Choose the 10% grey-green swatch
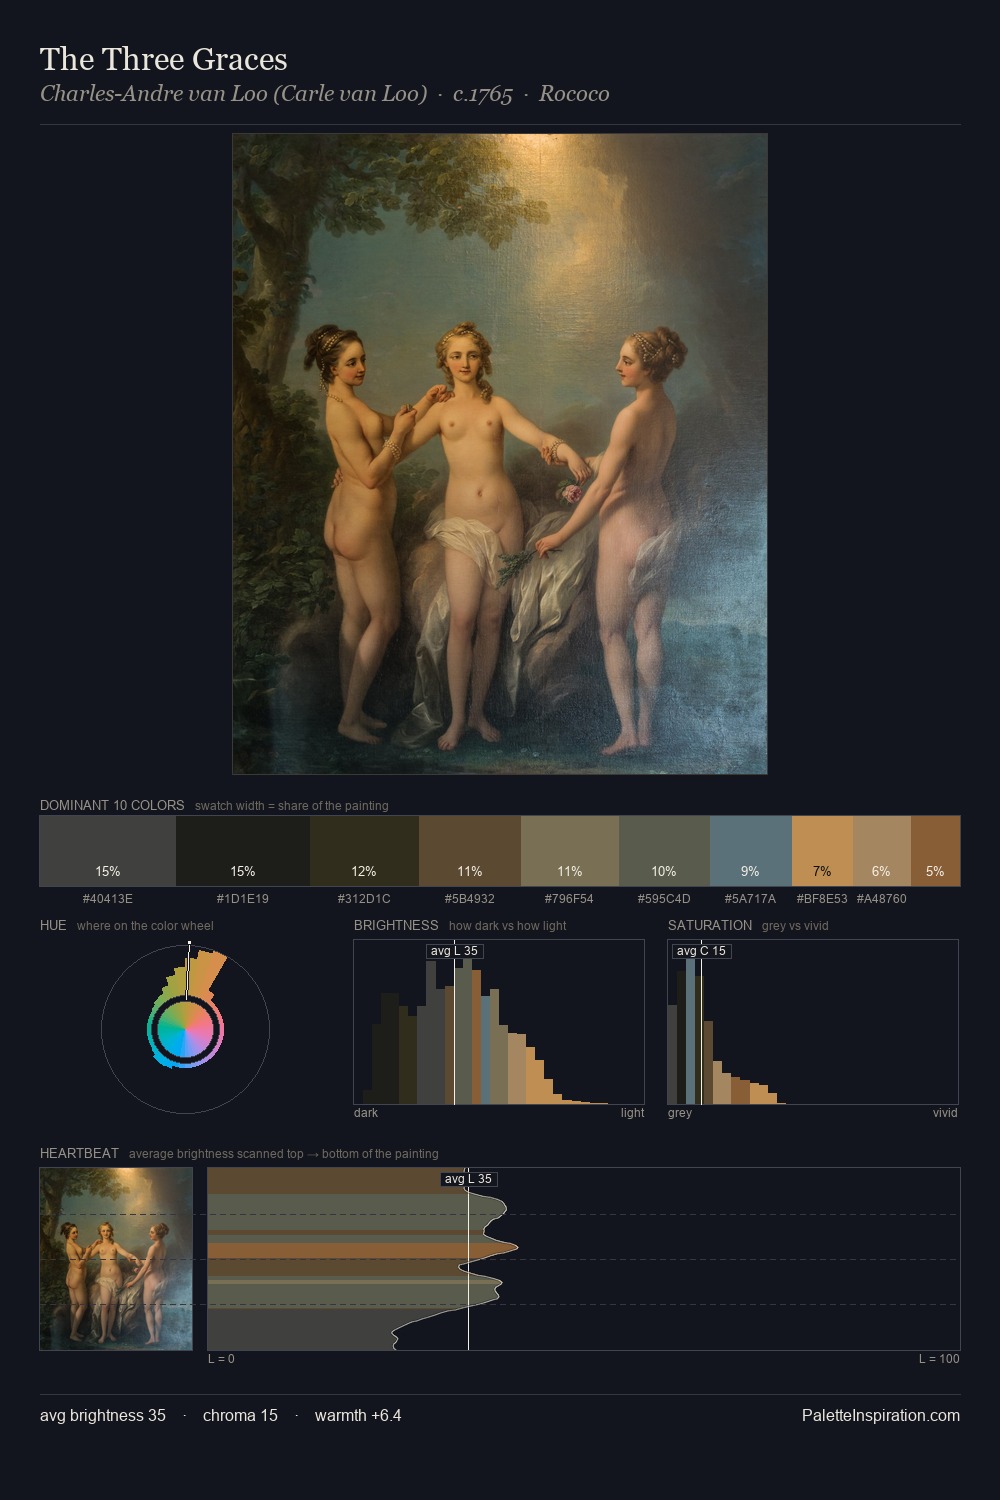Image resolution: width=1000 pixels, height=1500 pixels. tap(664, 851)
